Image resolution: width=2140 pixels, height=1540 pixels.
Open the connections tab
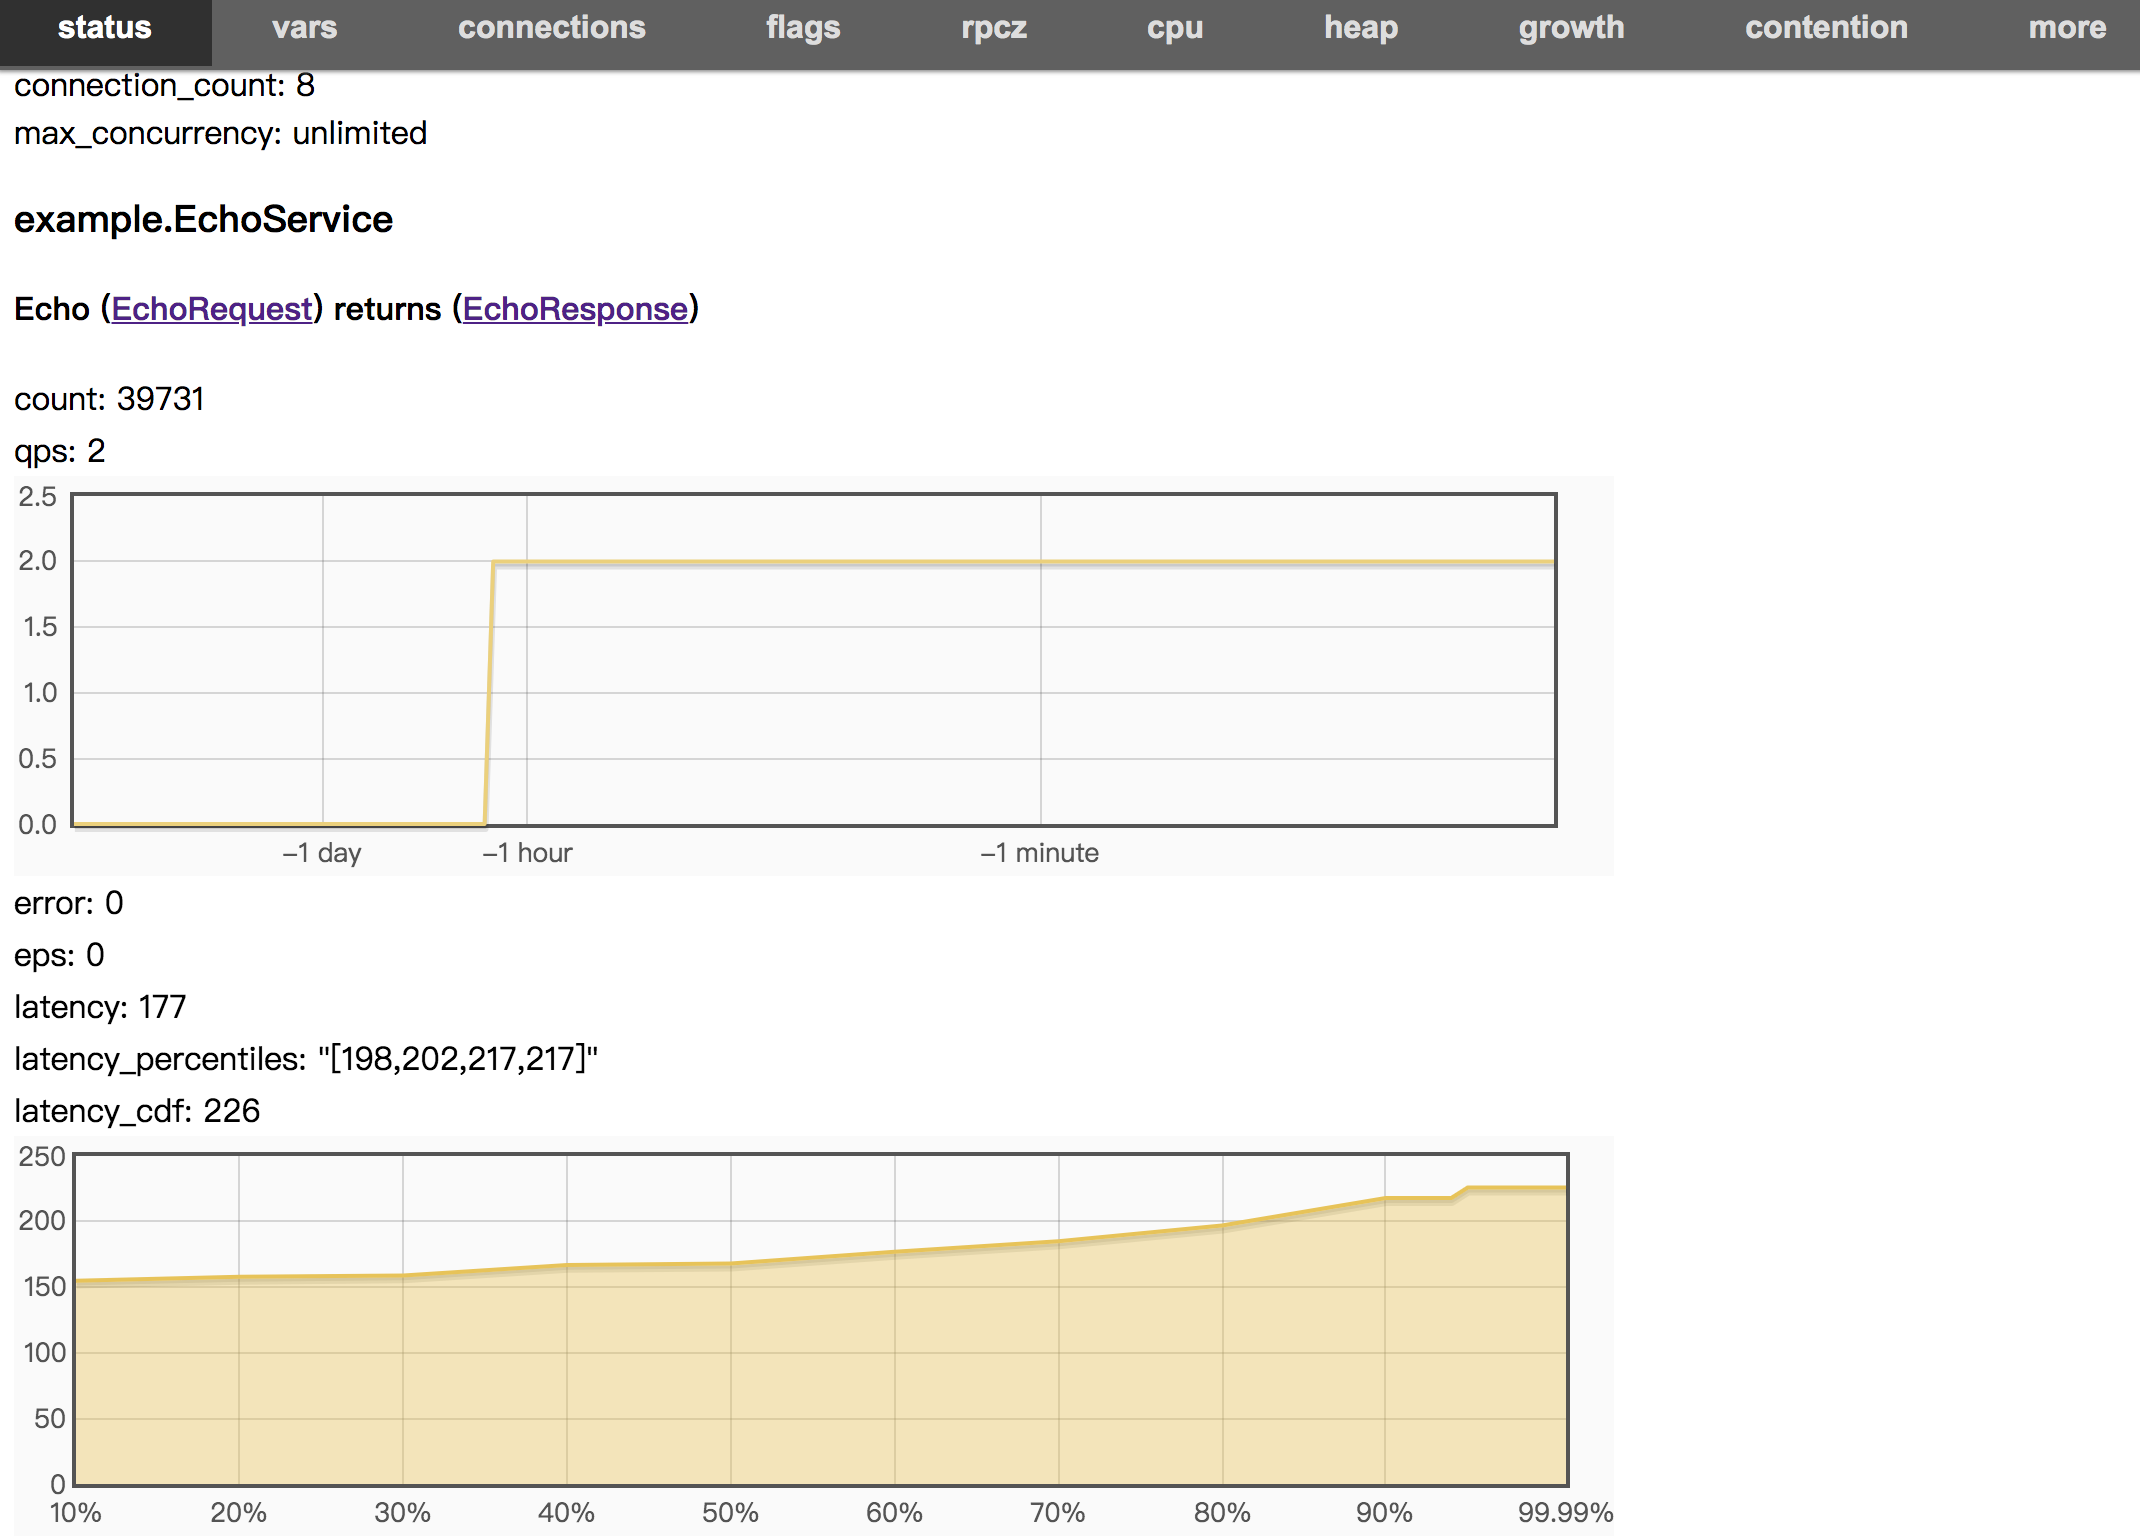tap(551, 28)
